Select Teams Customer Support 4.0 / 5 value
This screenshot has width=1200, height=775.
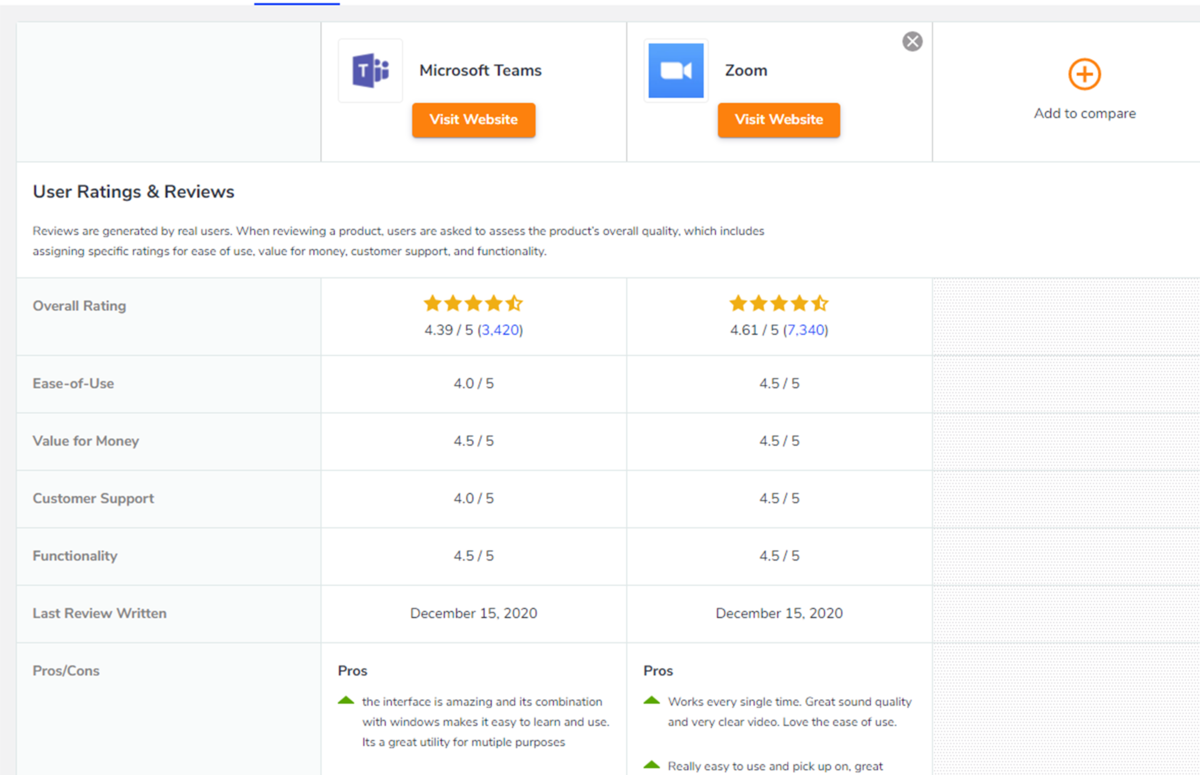[x=474, y=499]
